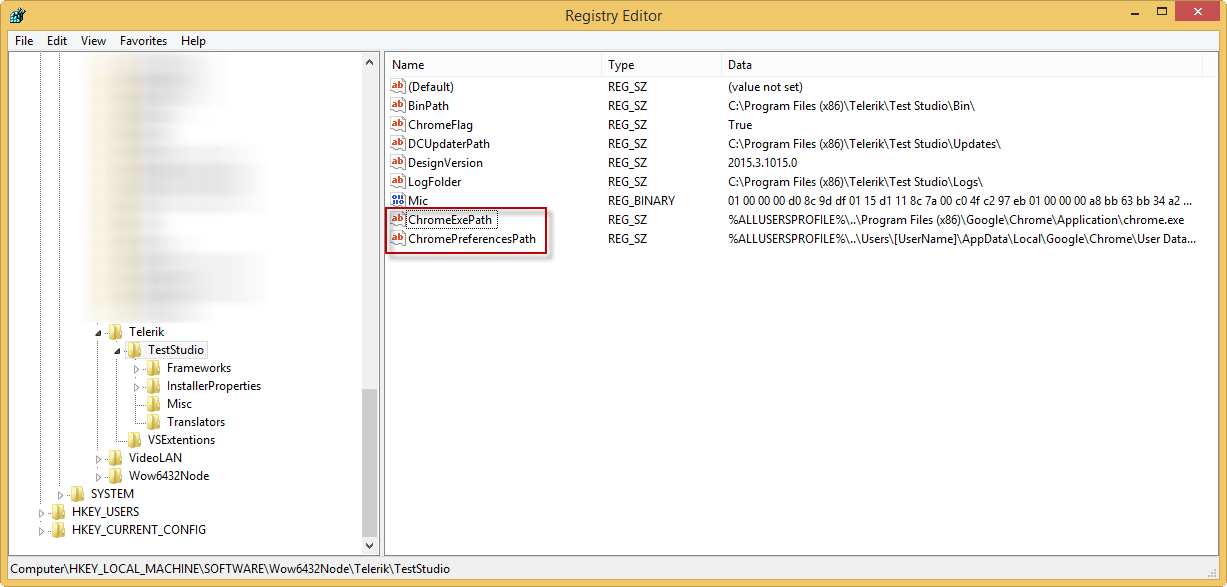Viewport: 1227px width, 587px height.
Task: Click the ChromeFlag string value icon
Action: 398,125
